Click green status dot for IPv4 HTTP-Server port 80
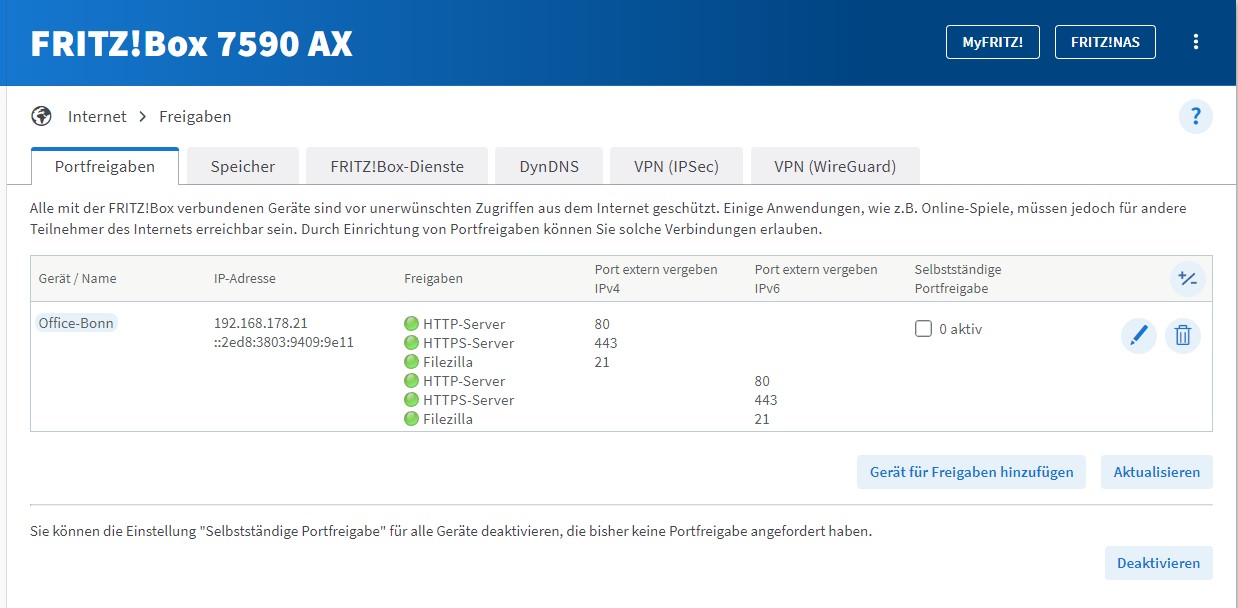 (411, 324)
